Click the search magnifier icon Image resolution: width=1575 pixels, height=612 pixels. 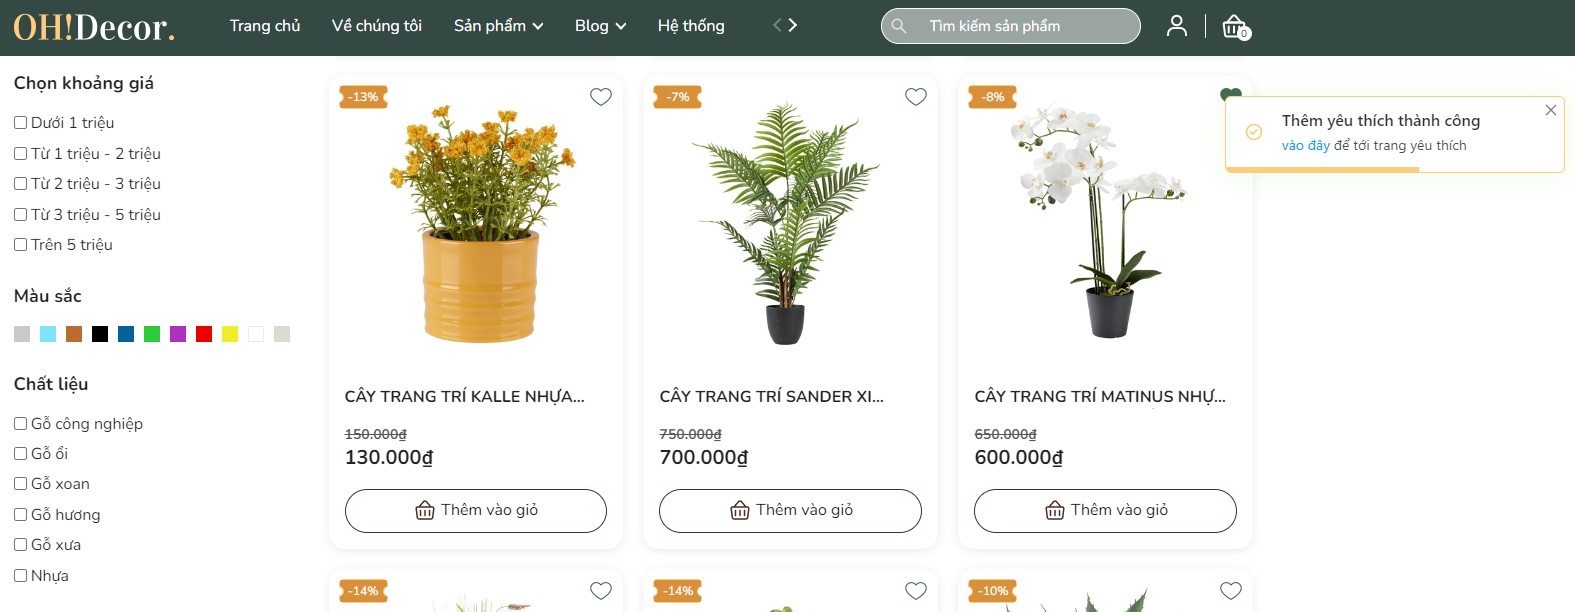[x=899, y=26]
